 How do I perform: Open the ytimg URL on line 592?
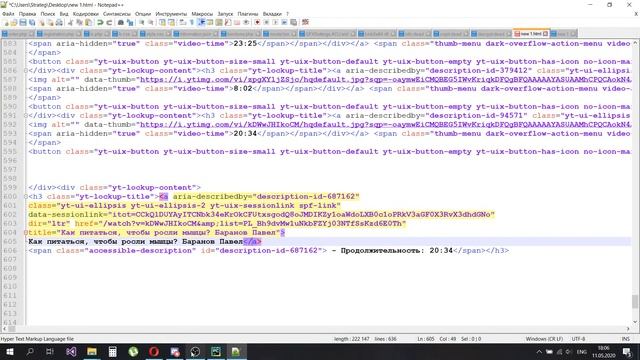point(386,124)
